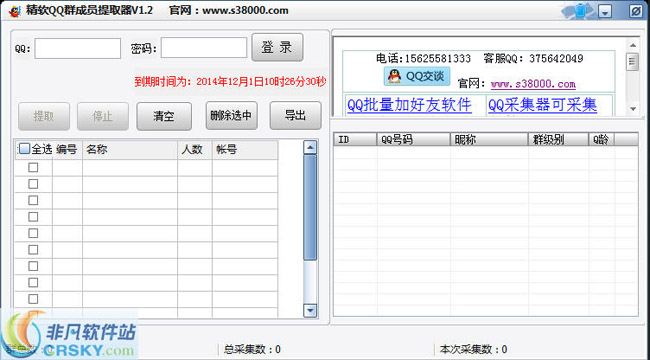Click the 登录 login button
The image size is (650, 360).
coord(277,47)
